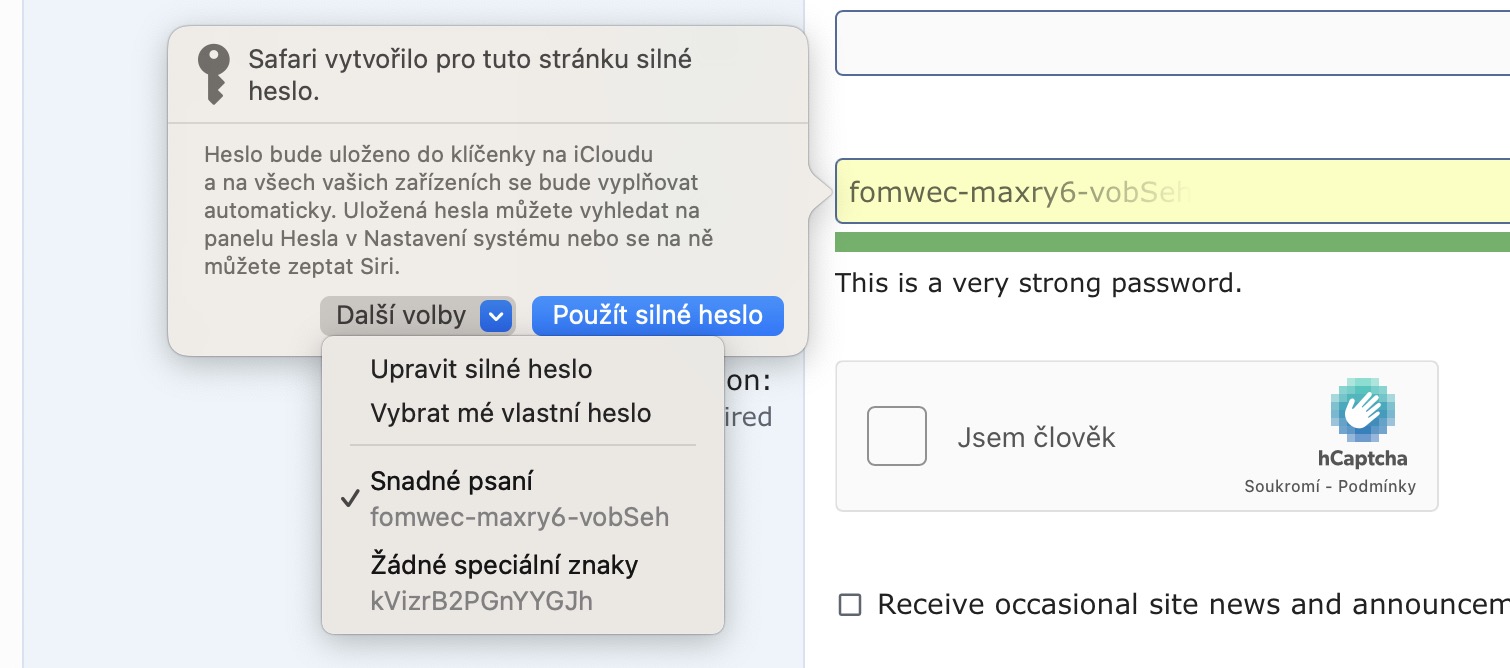This screenshot has width=1510, height=668.
Task: Choose Upravit silné heslo from the menu
Action: pyautogui.click(x=481, y=369)
